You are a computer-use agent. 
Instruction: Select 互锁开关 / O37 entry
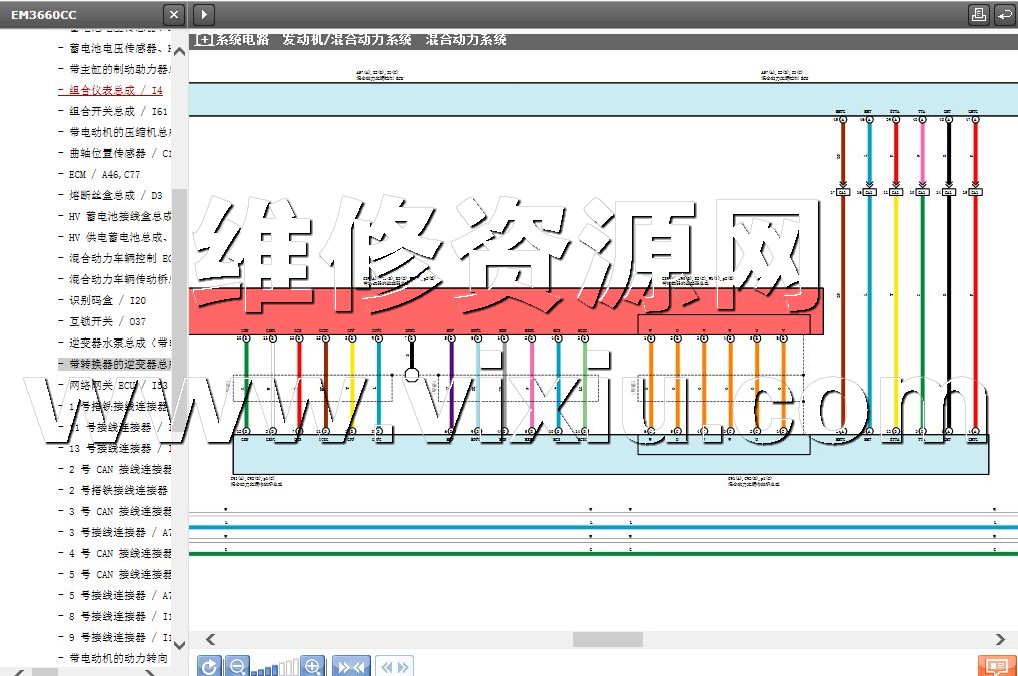[x=107, y=321]
